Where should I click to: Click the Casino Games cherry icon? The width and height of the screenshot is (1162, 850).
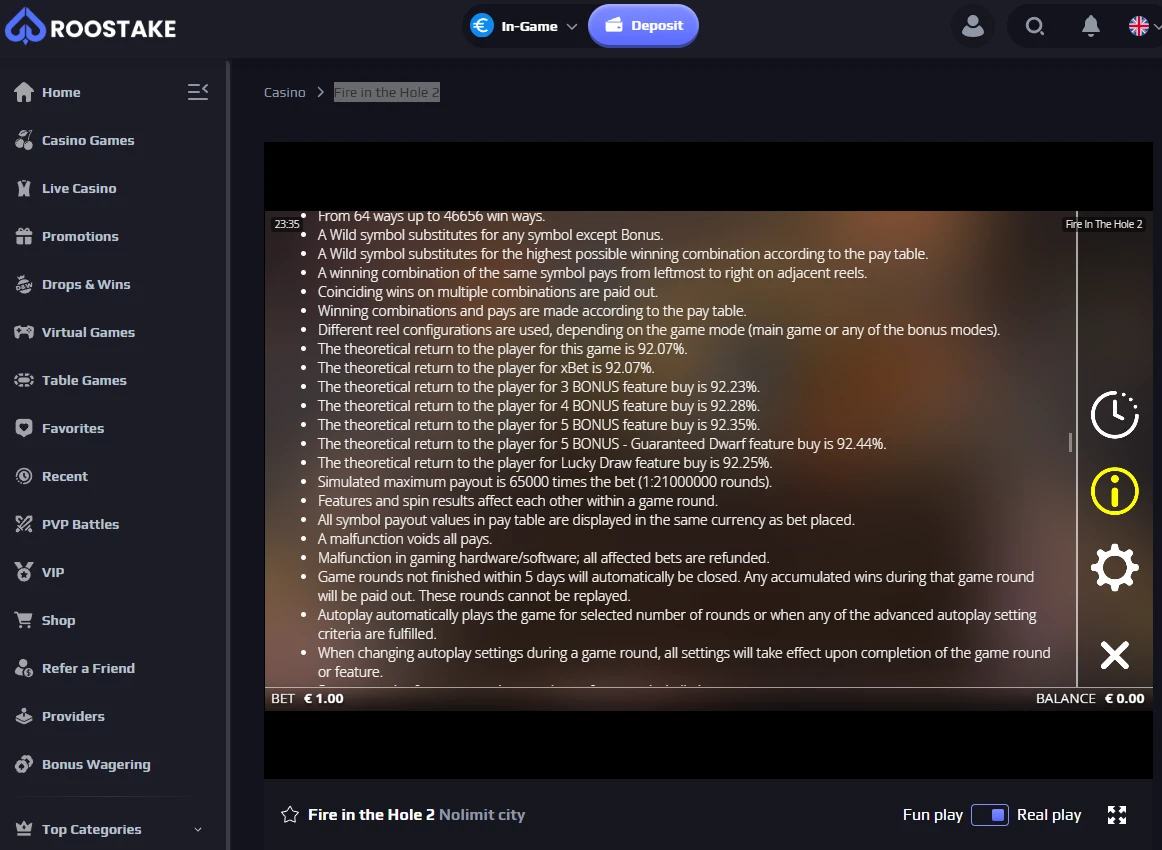pyautogui.click(x=24, y=140)
